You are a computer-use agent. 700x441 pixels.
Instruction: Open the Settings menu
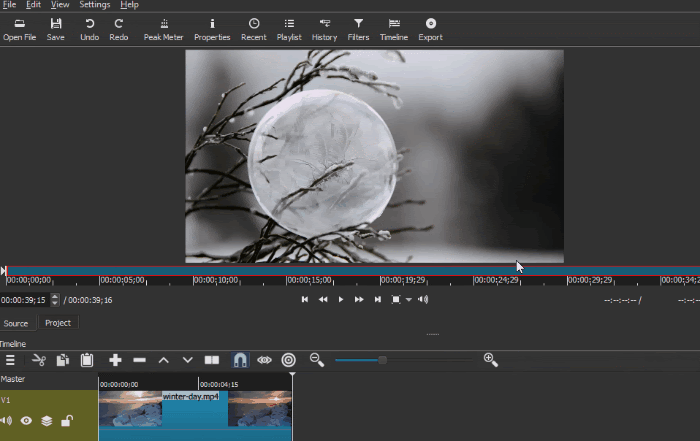pos(95,5)
